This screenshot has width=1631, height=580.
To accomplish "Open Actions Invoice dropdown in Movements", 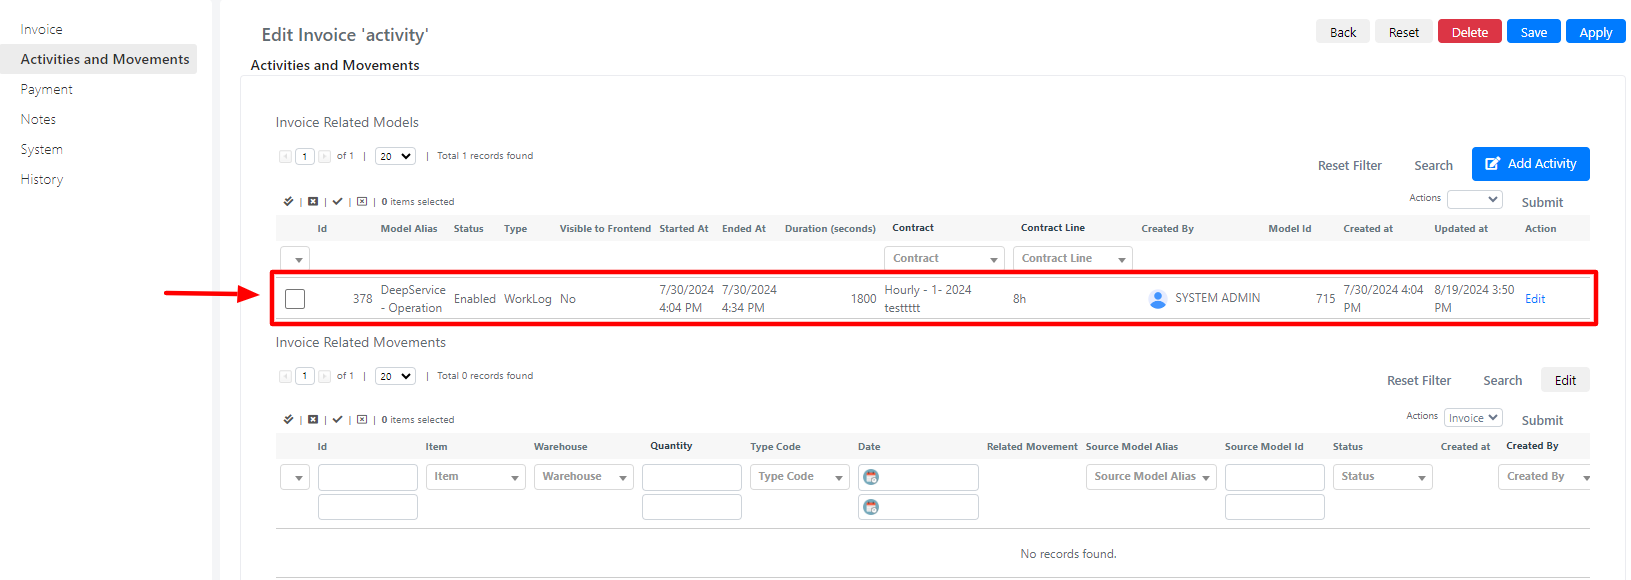I will click(x=1473, y=417).
